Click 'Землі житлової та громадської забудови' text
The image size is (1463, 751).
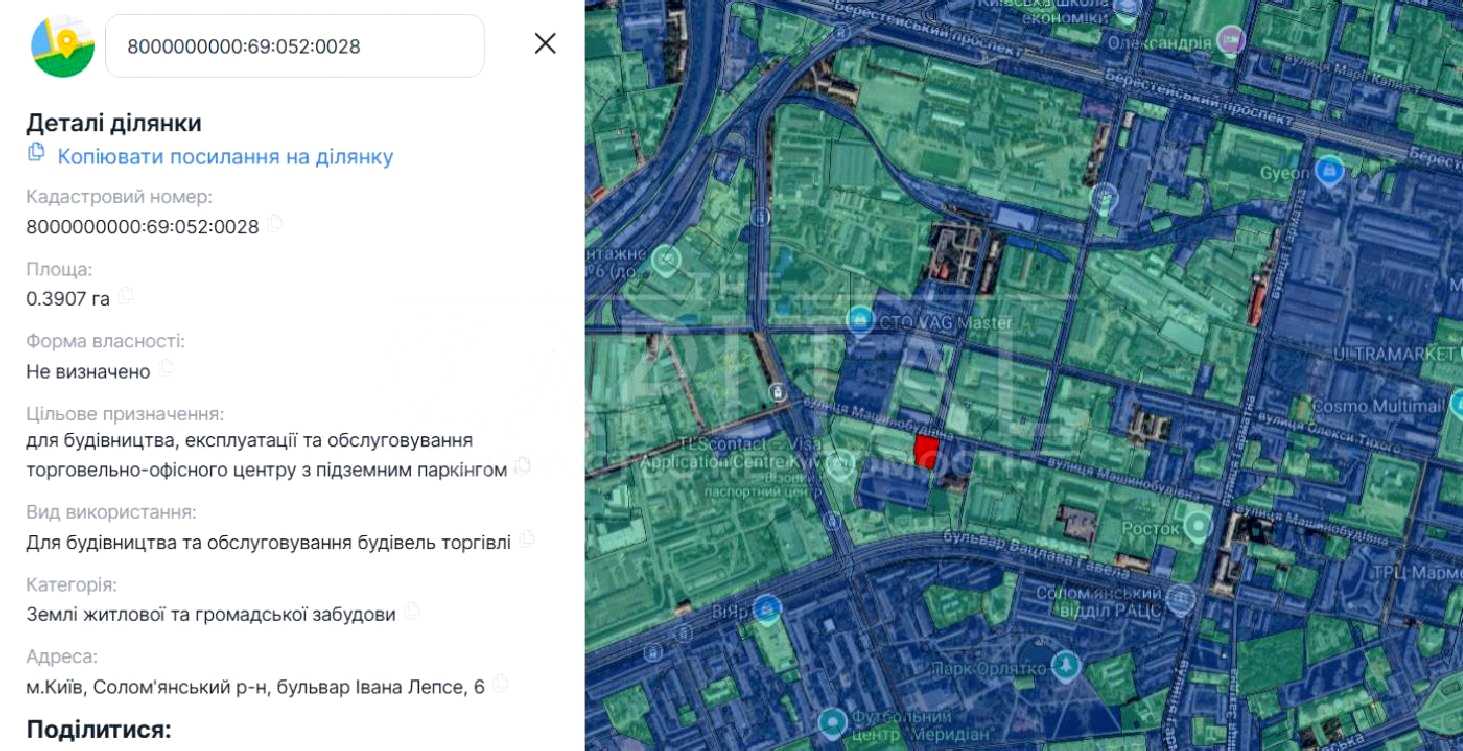(211, 614)
